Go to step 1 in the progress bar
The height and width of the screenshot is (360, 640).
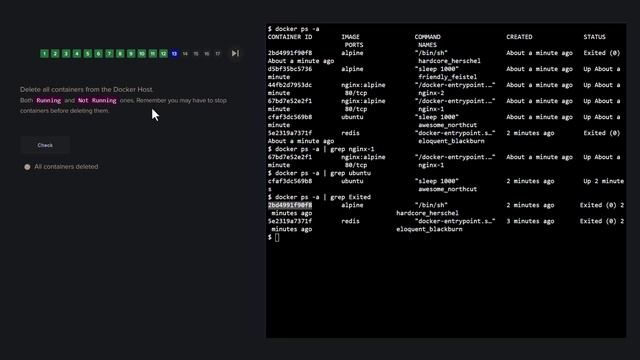tap(44, 53)
